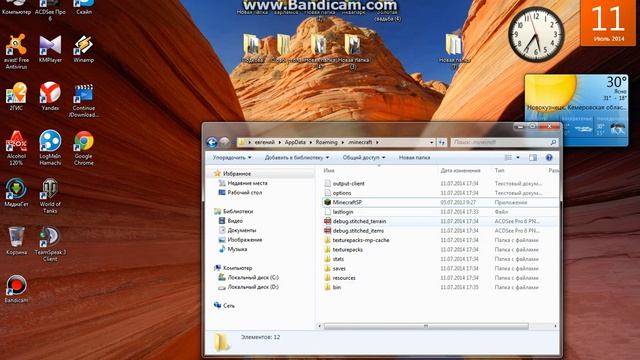The height and width of the screenshot is (360, 640).
Task: Open 2ГИС desktop shortcut
Action: 16,97
